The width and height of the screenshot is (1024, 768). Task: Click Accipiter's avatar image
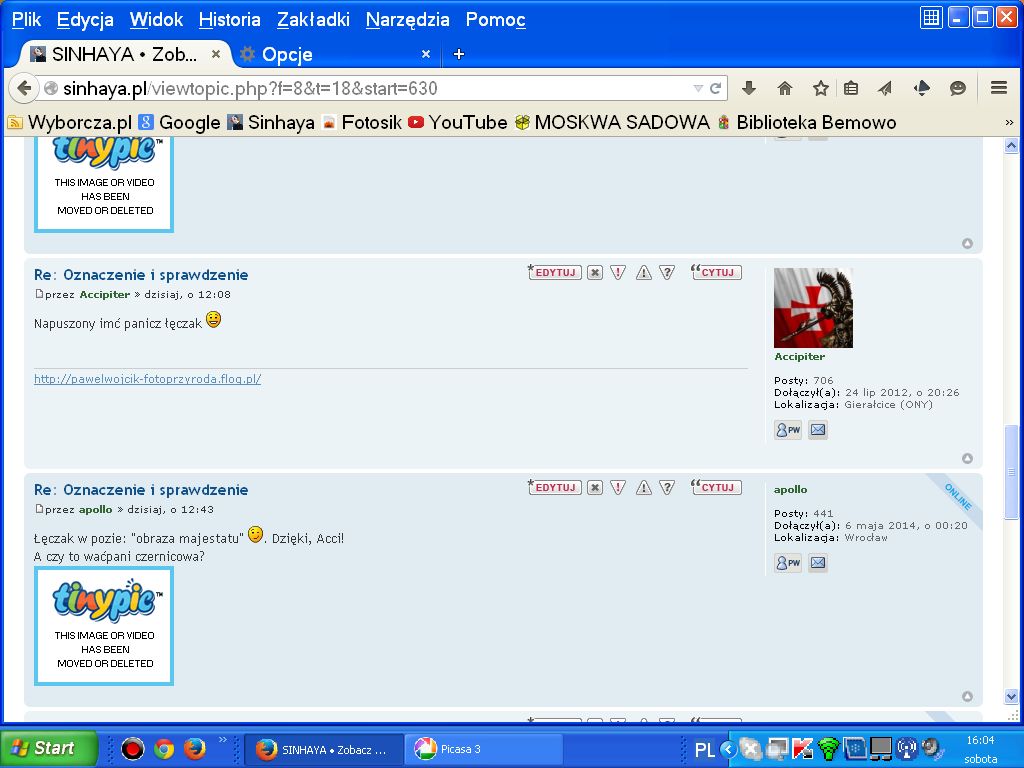coord(813,308)
